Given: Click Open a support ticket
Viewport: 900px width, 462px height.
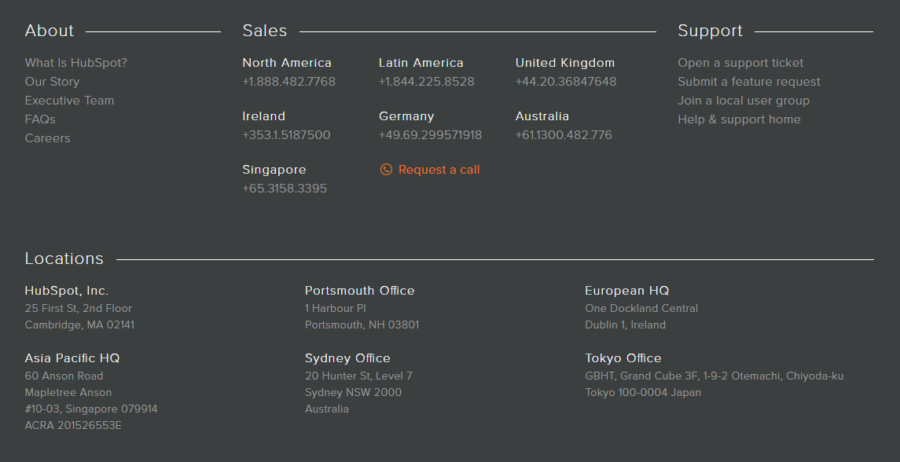Looking at the screenshot, I should coord(740,63).
